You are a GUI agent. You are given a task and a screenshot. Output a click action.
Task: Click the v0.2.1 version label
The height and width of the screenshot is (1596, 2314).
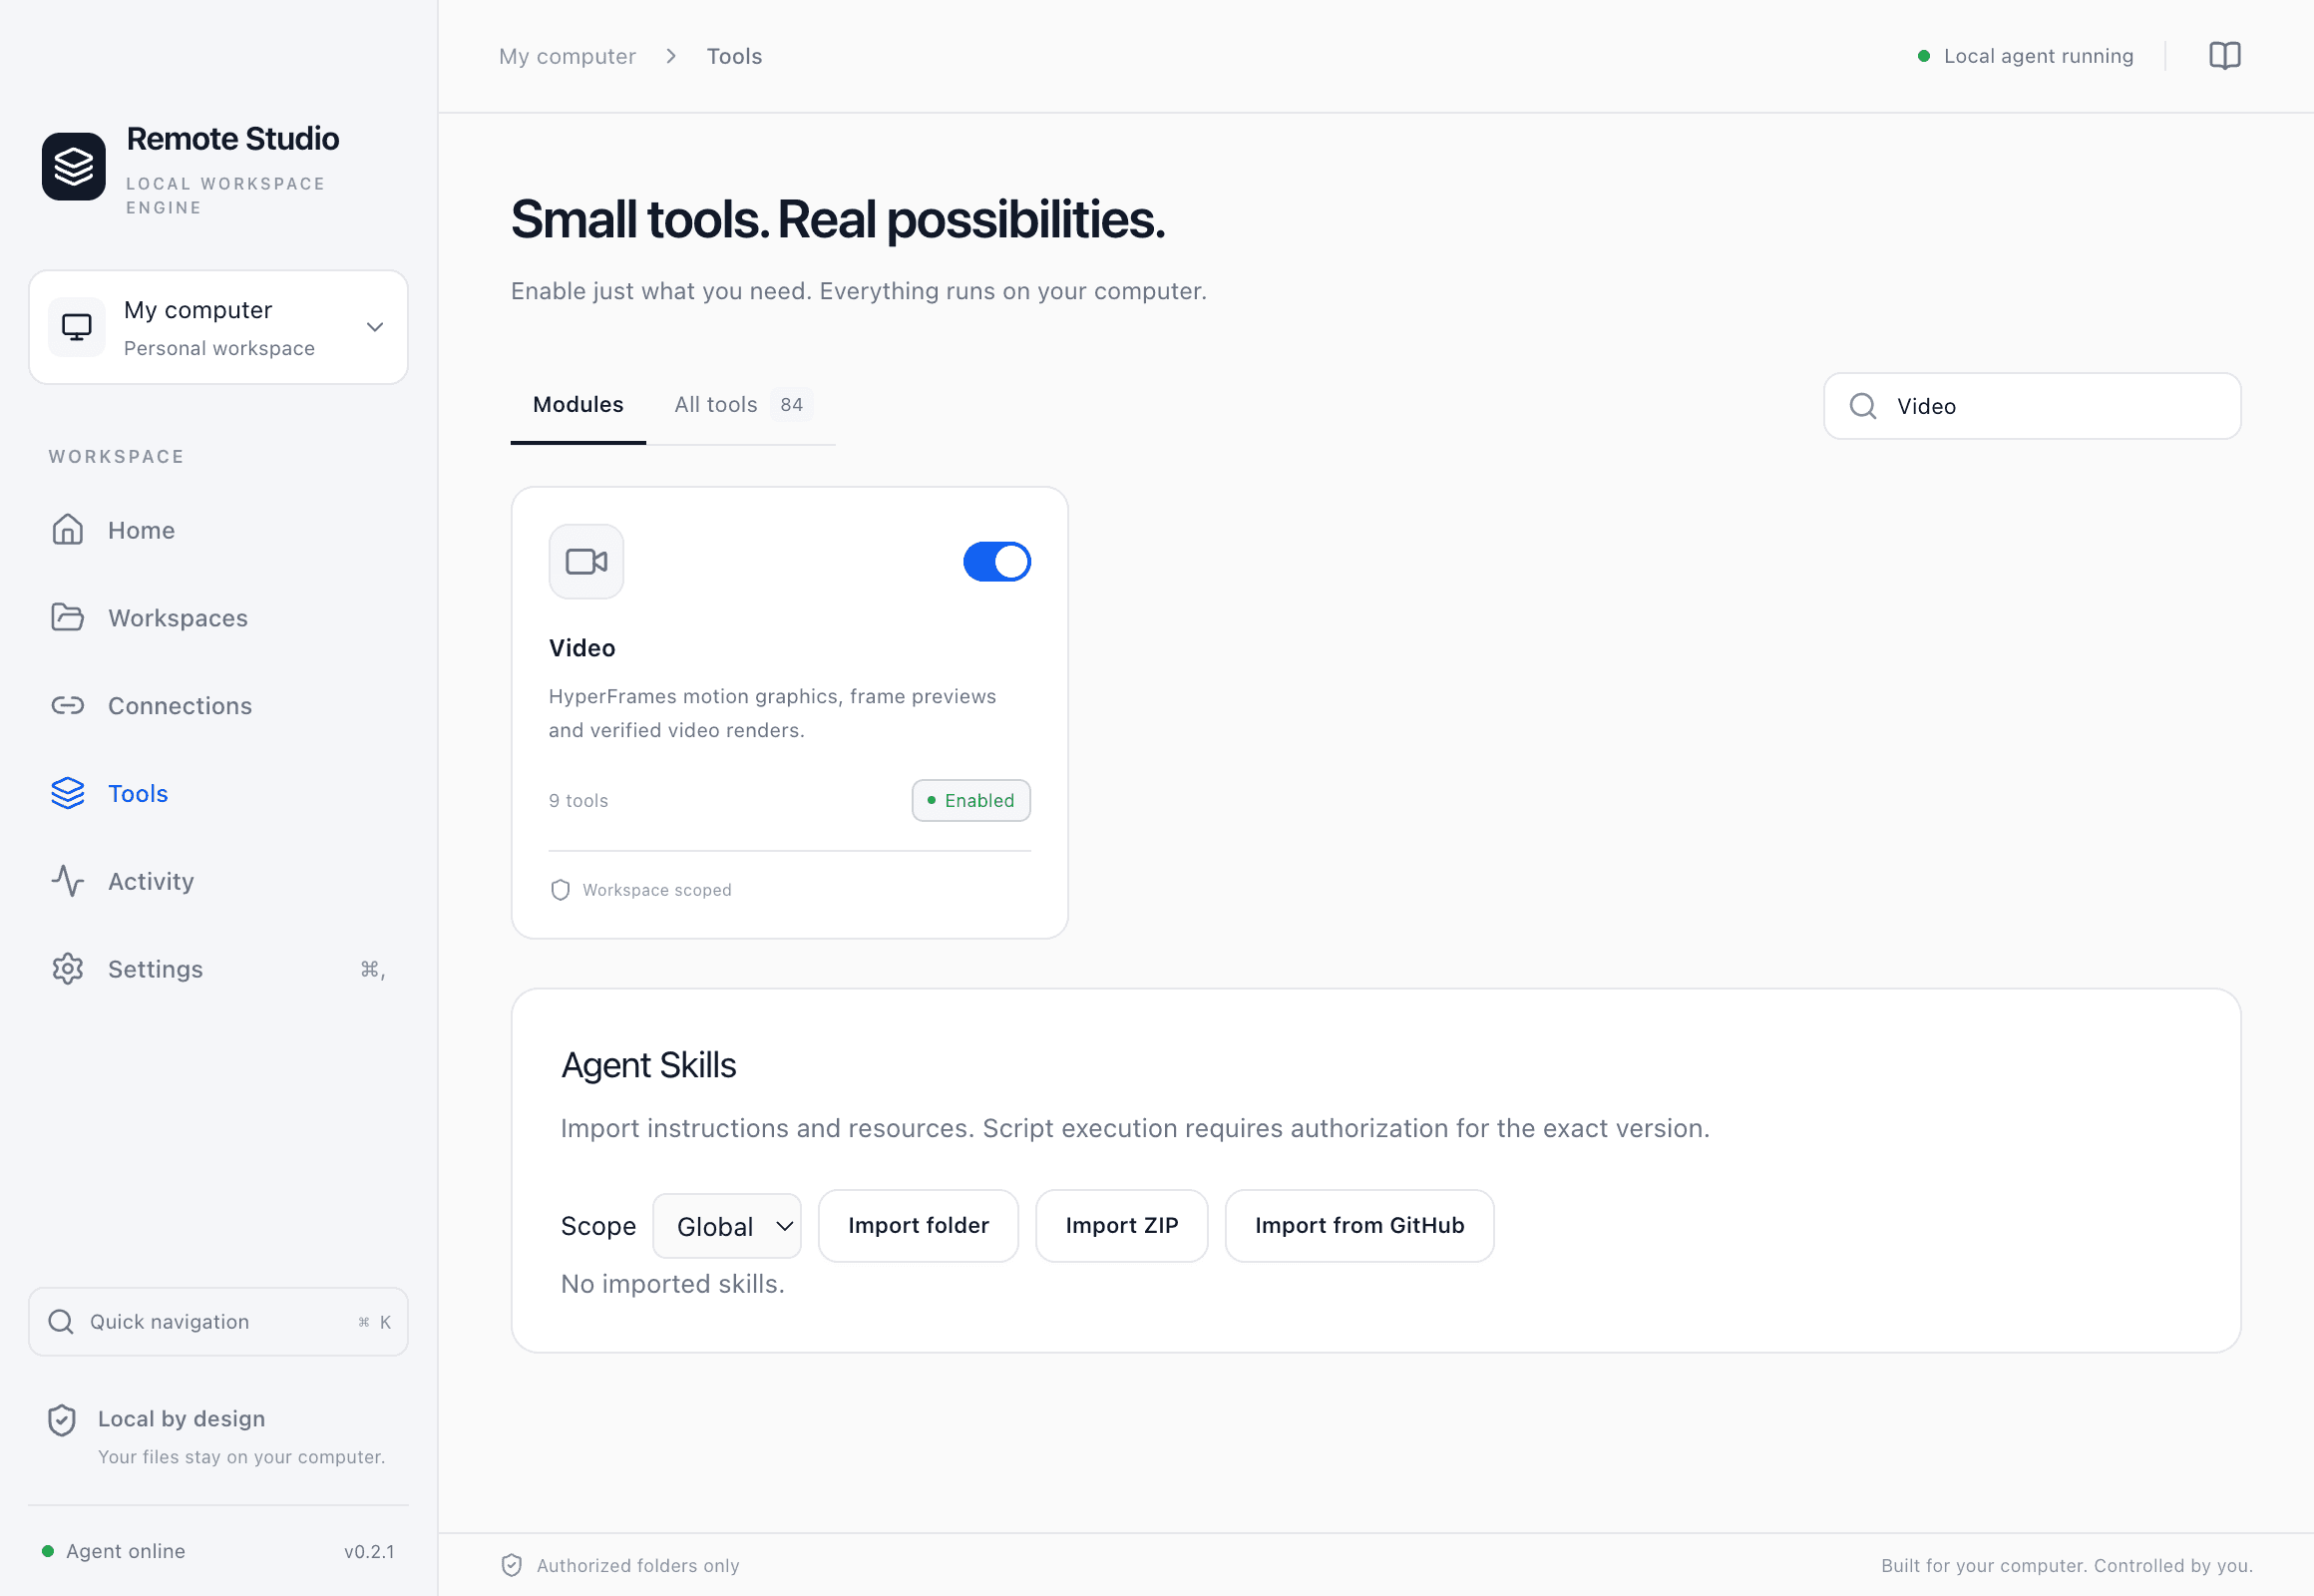pos(369,1552)
